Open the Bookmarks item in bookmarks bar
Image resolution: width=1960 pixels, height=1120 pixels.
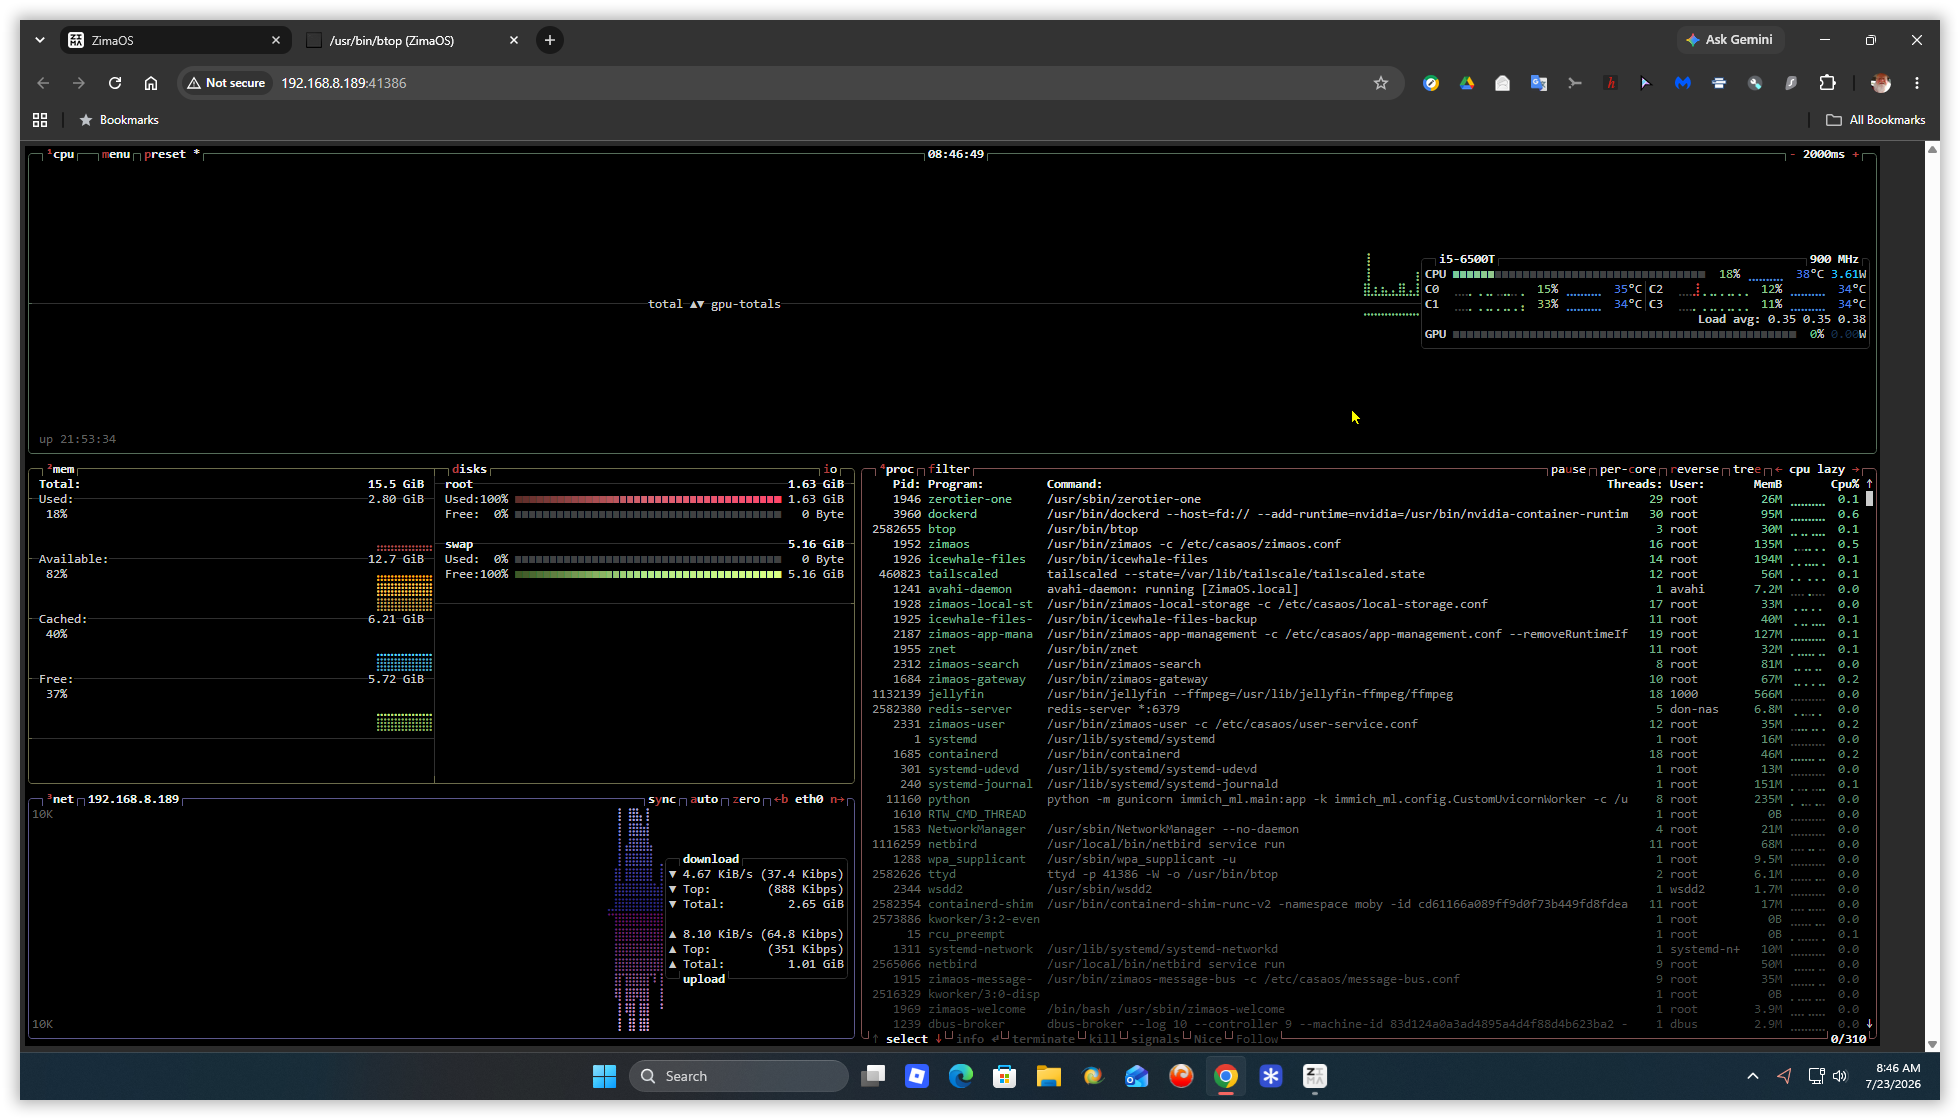pos(119,120)
